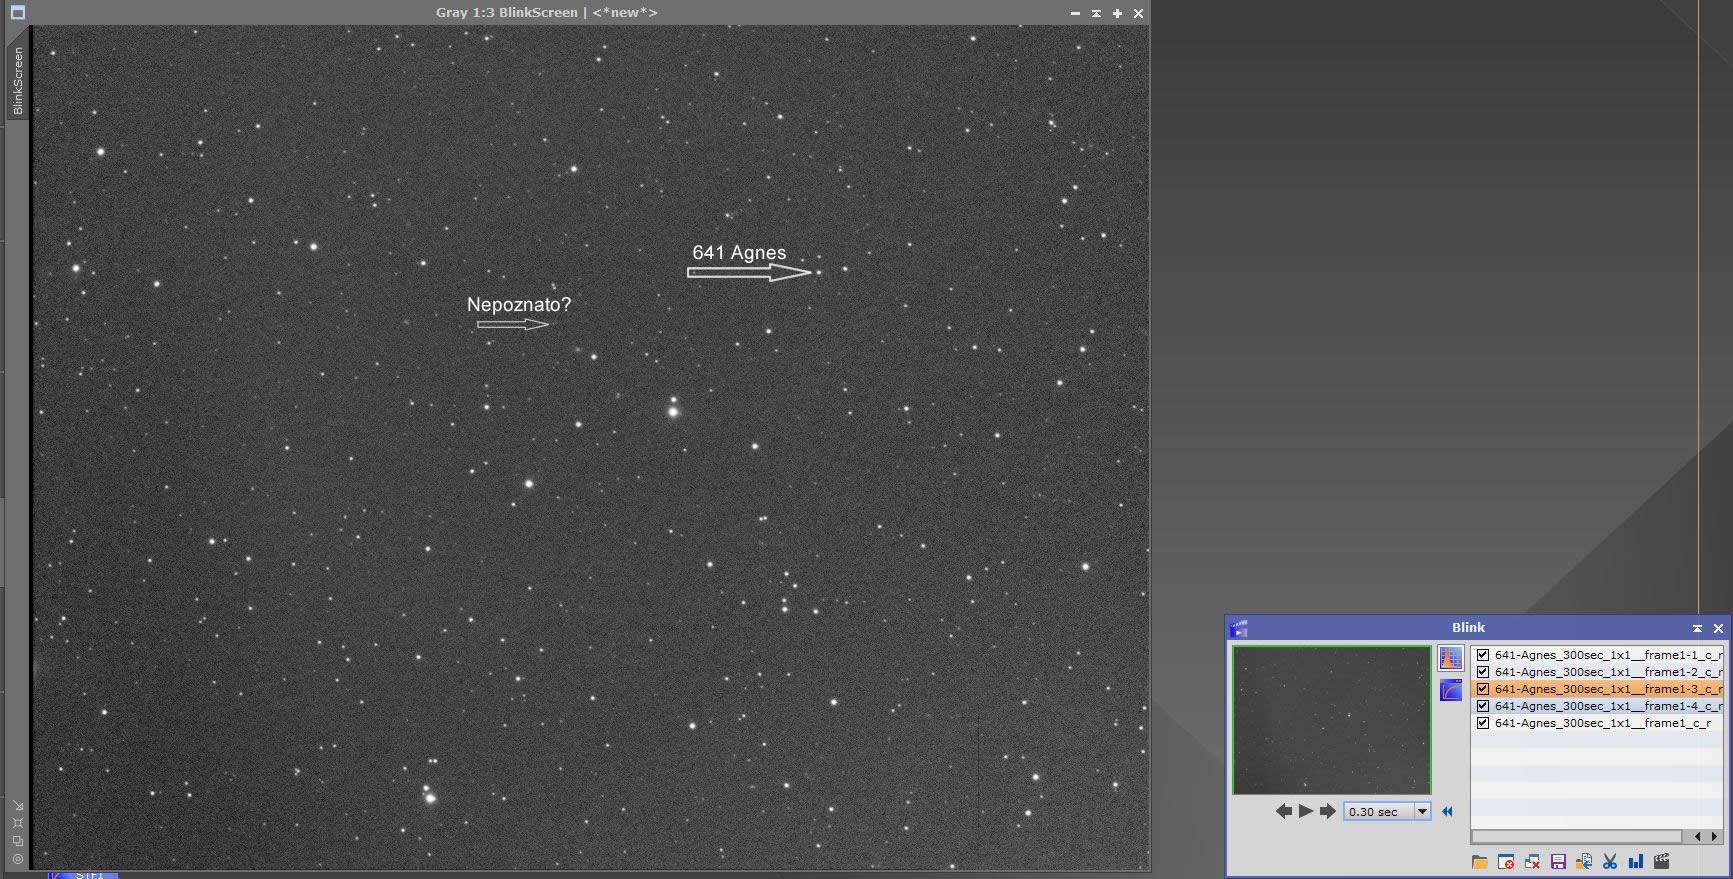Click the Blink preview thumbnail
This screenshot has width=1733, height=879.
point(1331,720)
